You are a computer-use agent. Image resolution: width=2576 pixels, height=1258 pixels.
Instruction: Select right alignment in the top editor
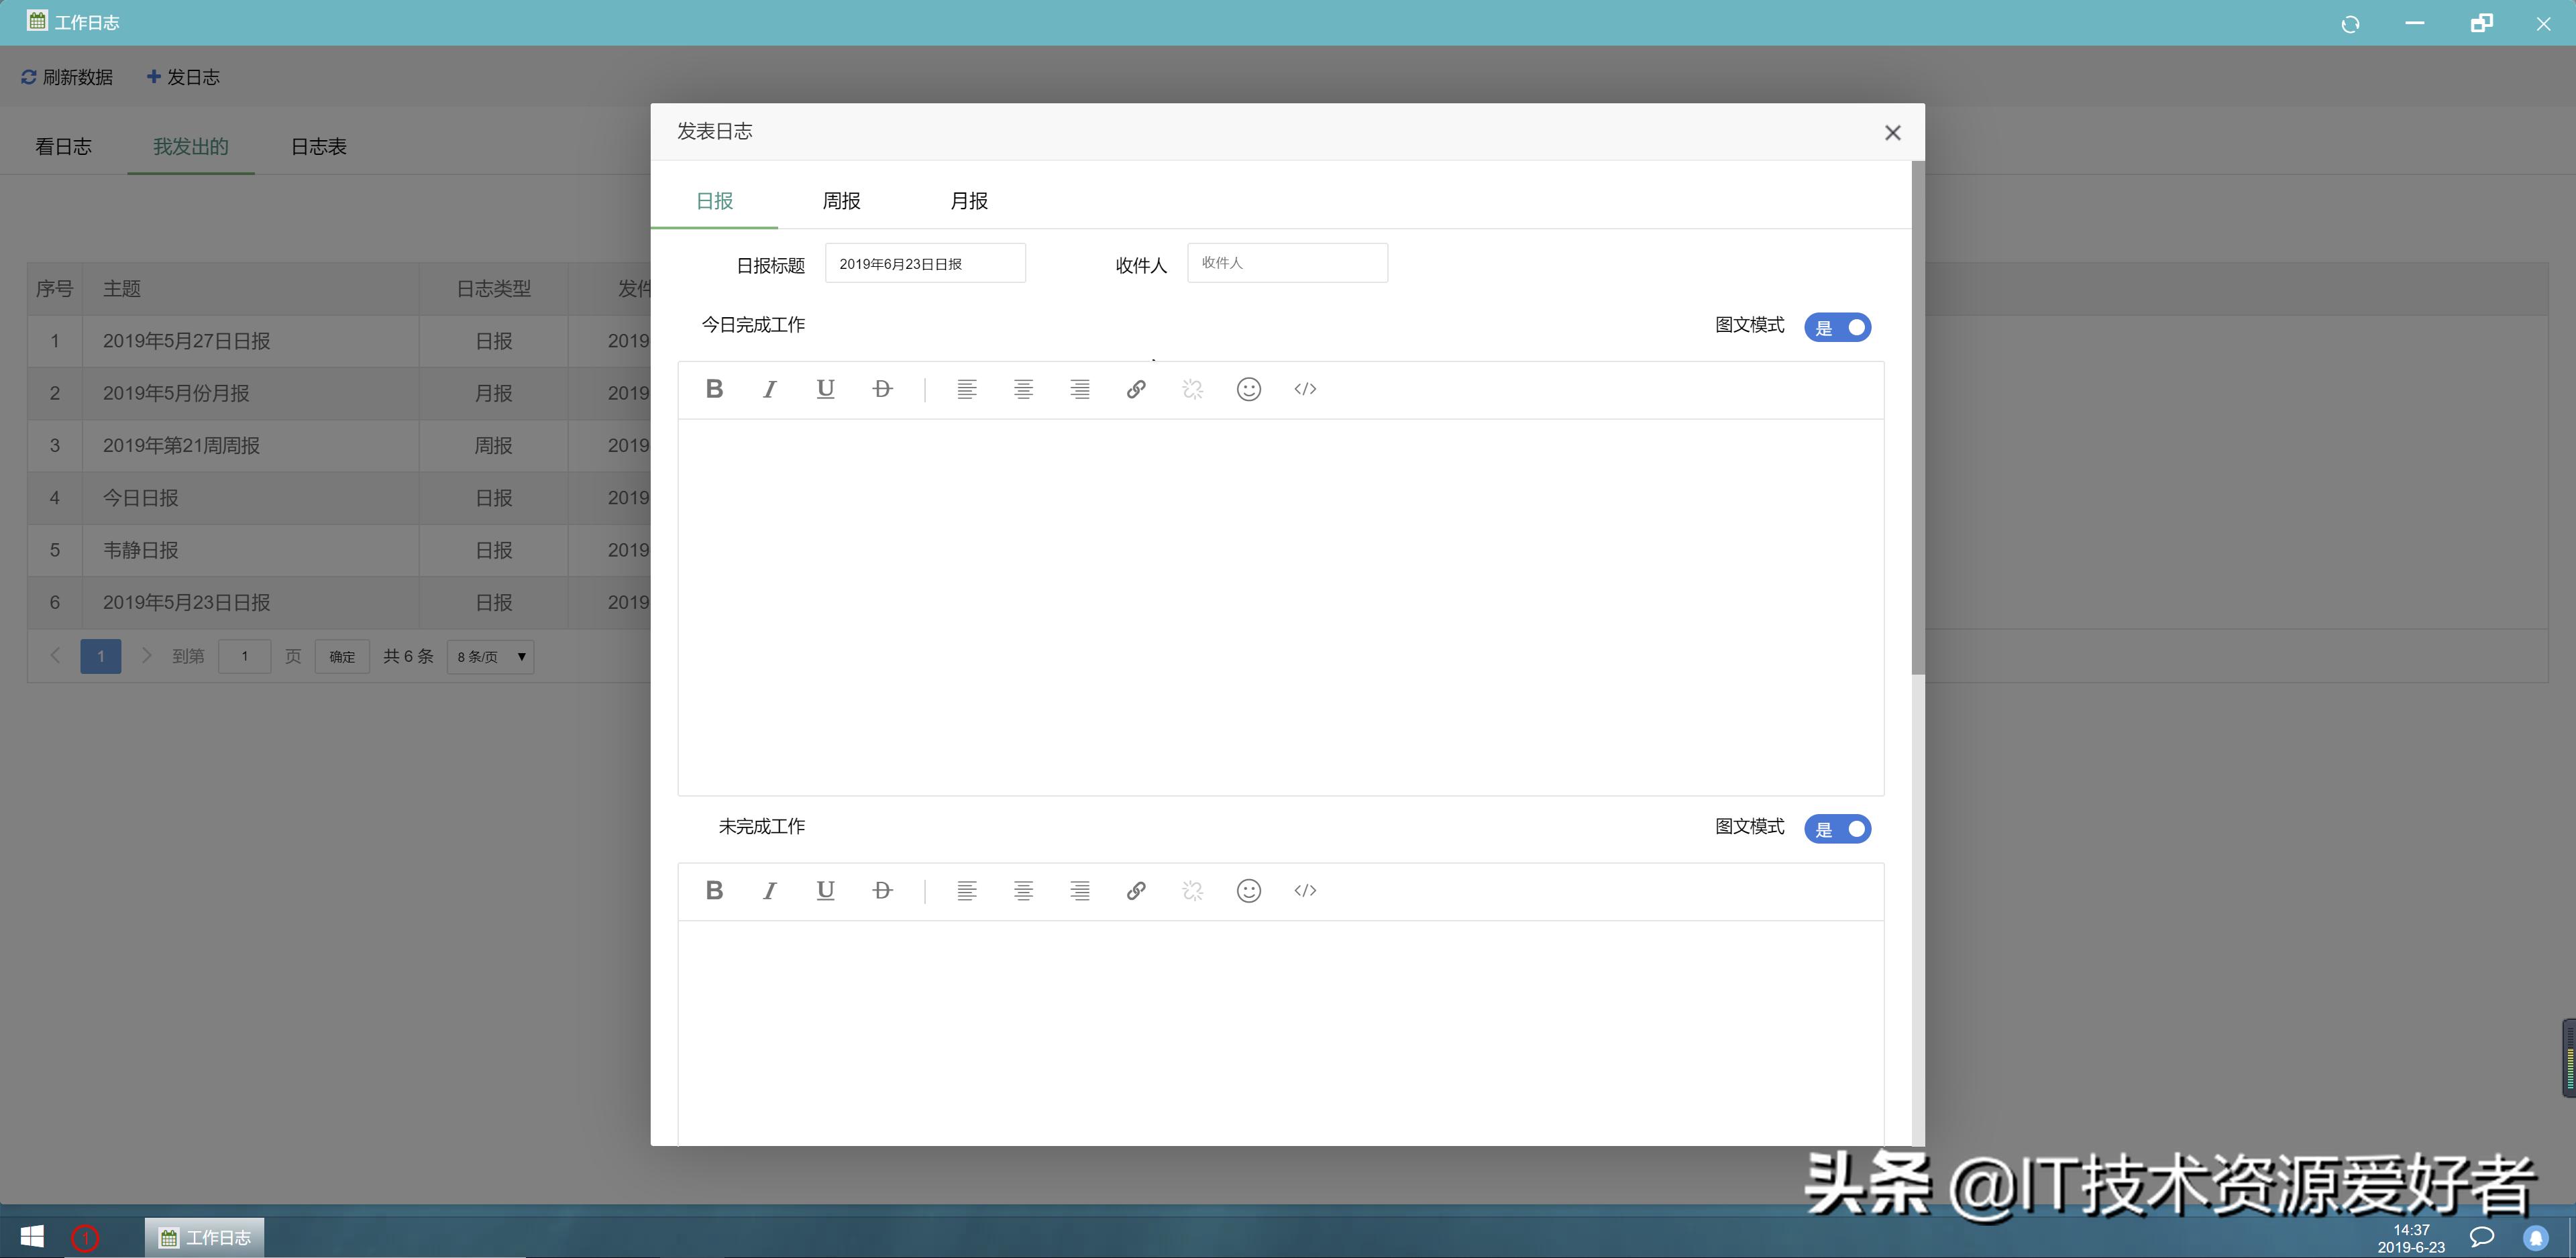[x=1079, y=389]
